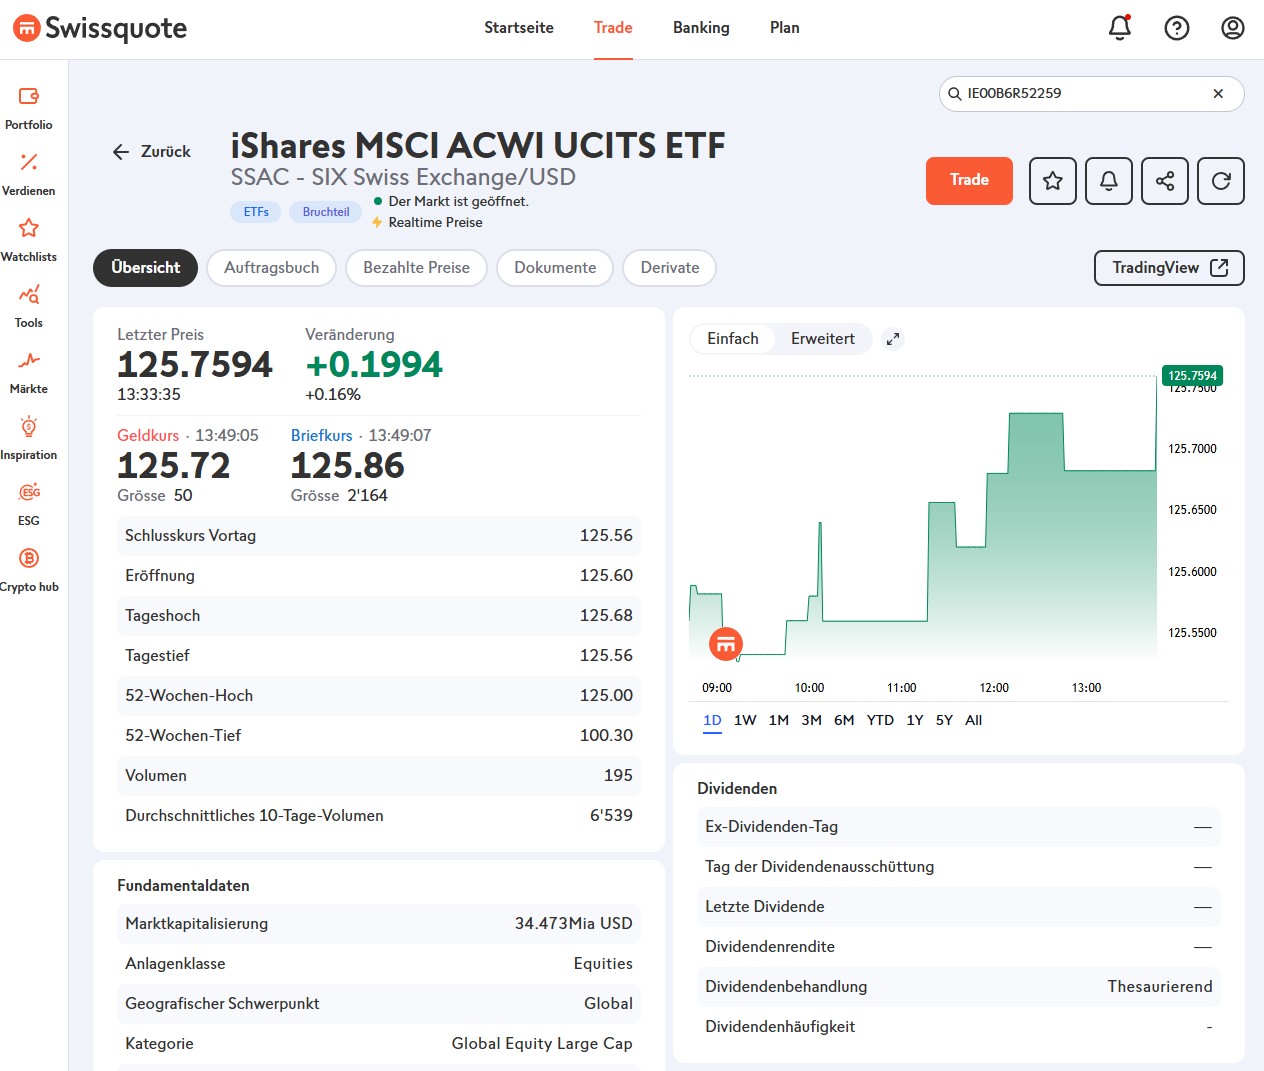This screenshot has height=1071, width=1264.
Task: Select the 1W chart range
Action: click(x=745, y=721)
